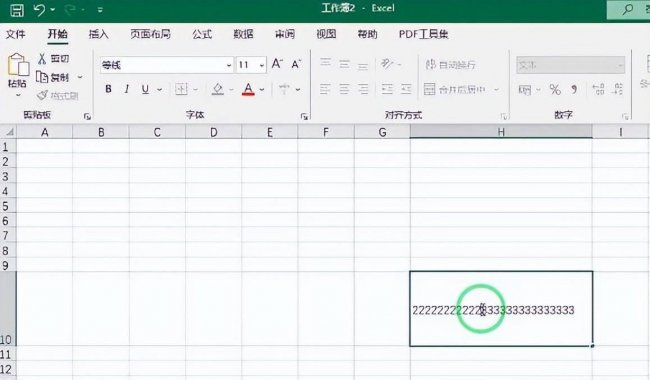Image resolution: width=650 pixels, height=380 pixels.
Task: Open the 剪贴板 dialog launcher
Action: point(87,117)
